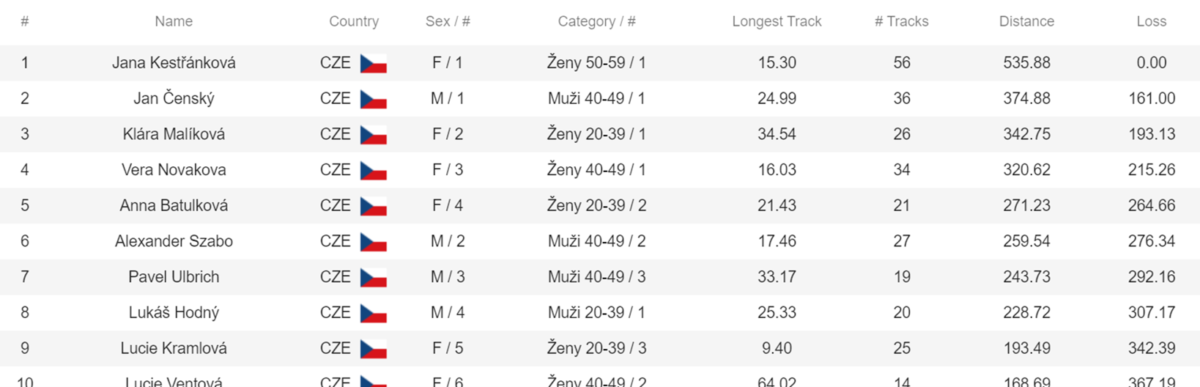Image resolution: width=1200 pixels, height=387 pixels.
Task: Open Jana Kestřánková's name link
Action: [174, 63]
